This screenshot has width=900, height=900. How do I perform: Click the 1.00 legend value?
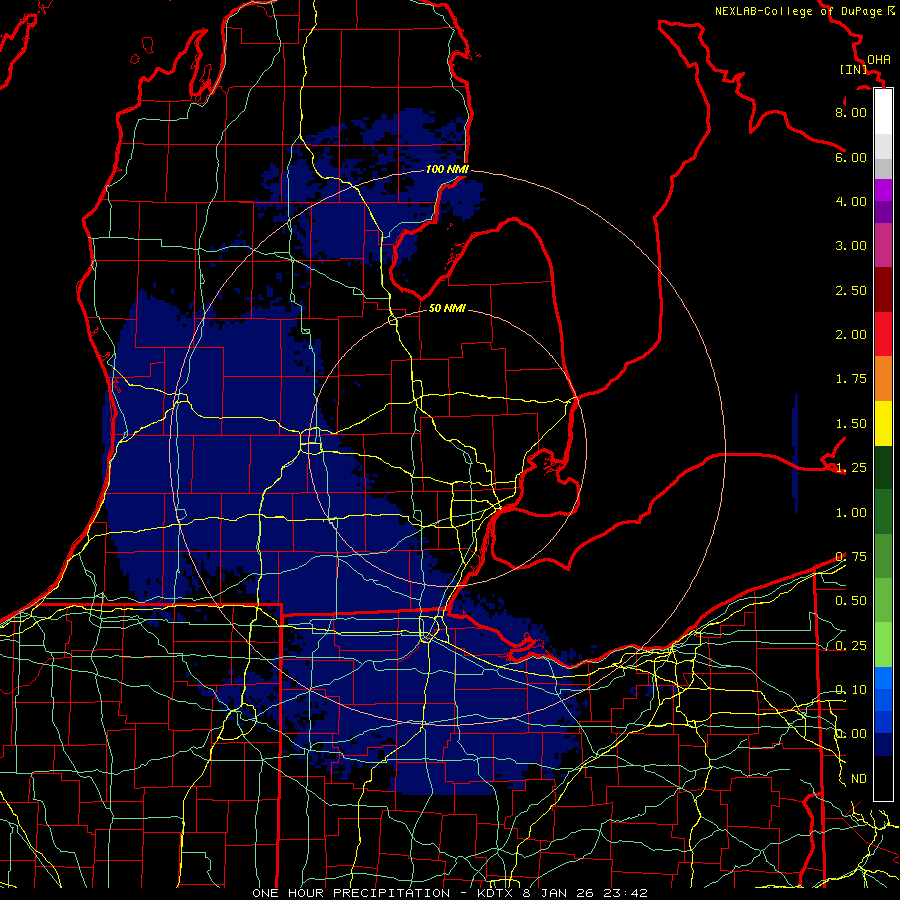tap(851, 513)
